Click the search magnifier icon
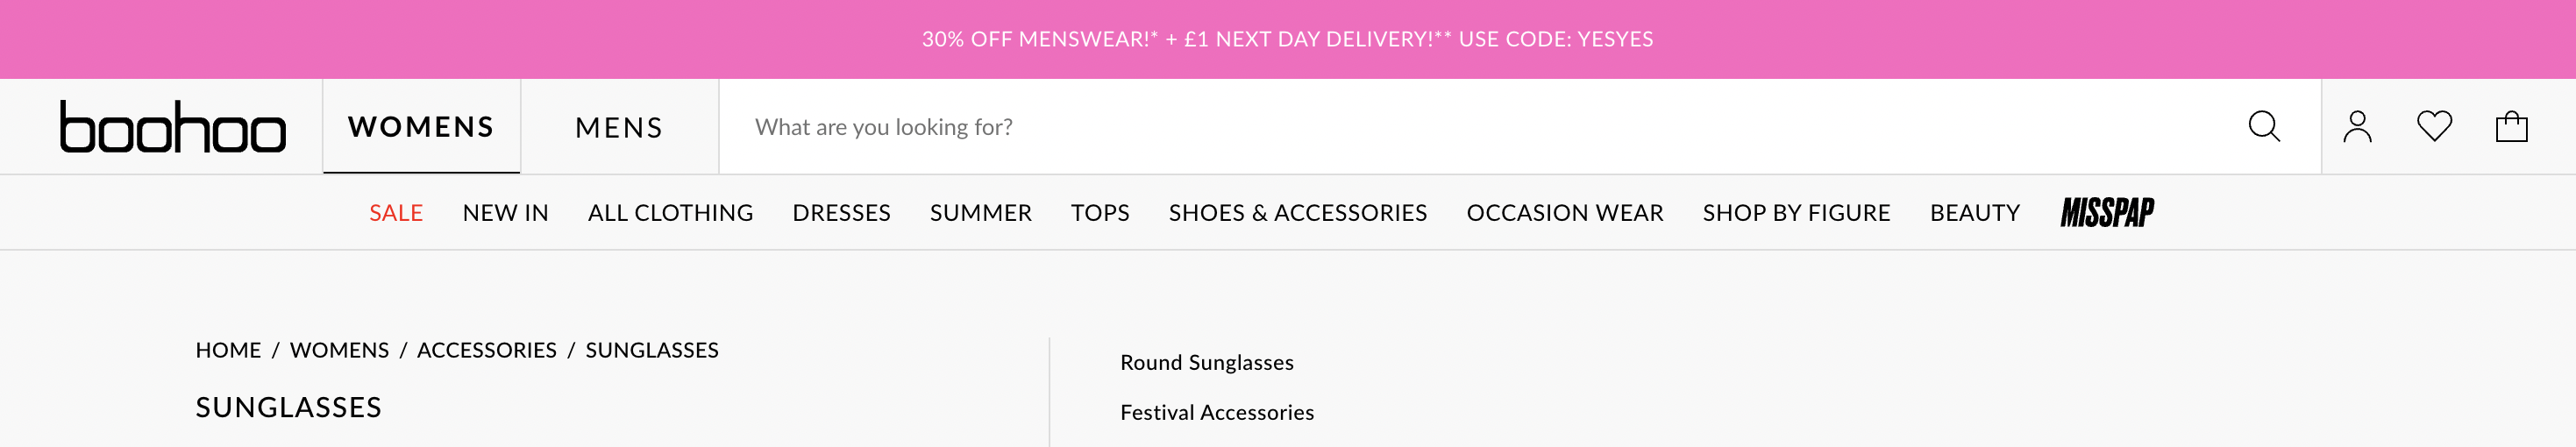Viewport: 2576px width, 447px height. coord(2264,127)
